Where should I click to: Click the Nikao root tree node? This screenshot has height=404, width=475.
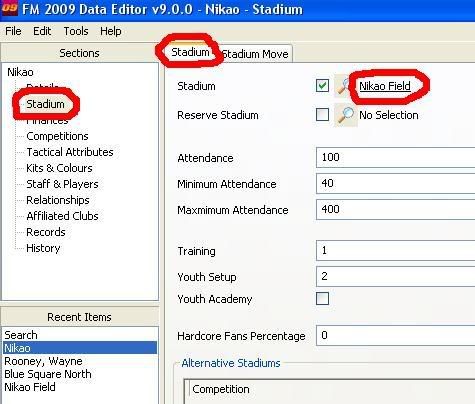(x=20, y=72)
